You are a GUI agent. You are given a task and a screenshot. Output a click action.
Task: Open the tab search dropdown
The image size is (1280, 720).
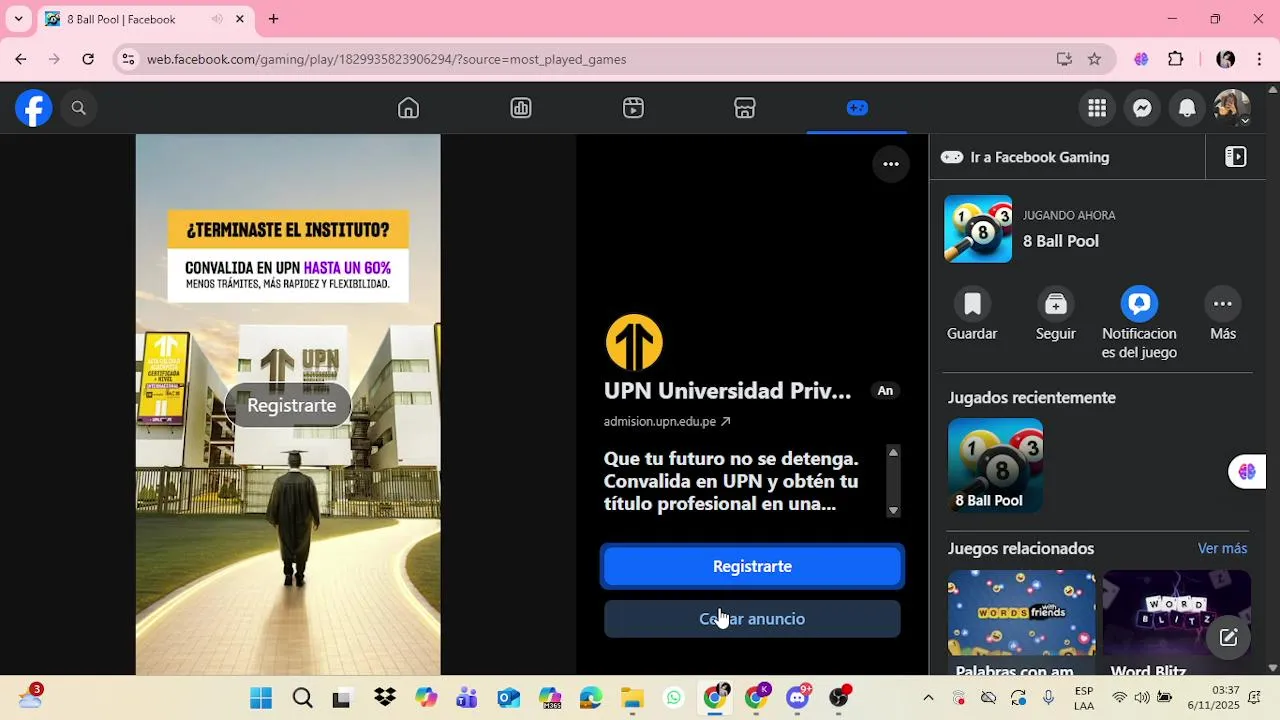18,19
